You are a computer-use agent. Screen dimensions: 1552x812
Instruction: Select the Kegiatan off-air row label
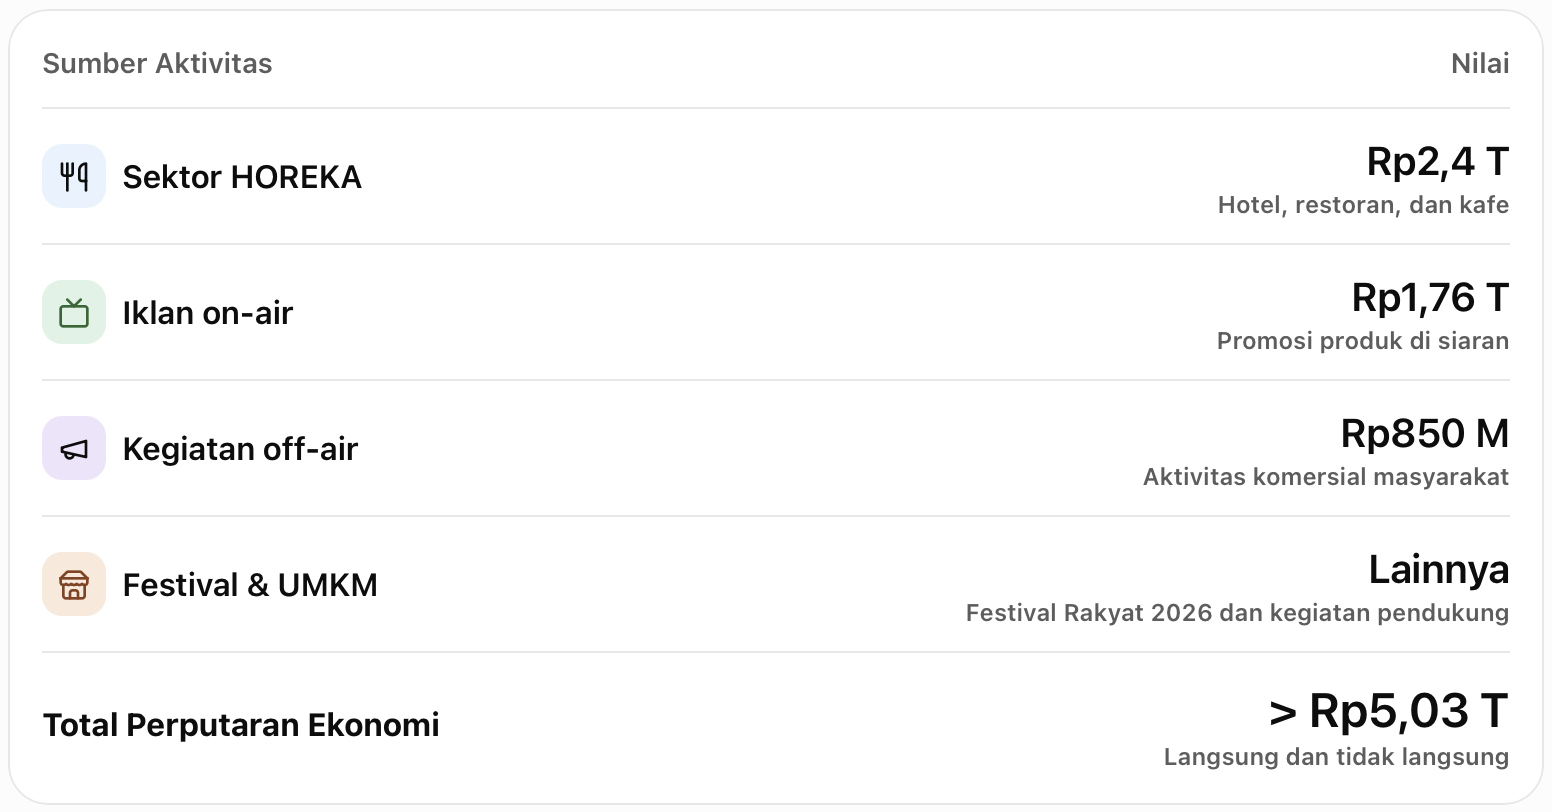coord(240,449)
